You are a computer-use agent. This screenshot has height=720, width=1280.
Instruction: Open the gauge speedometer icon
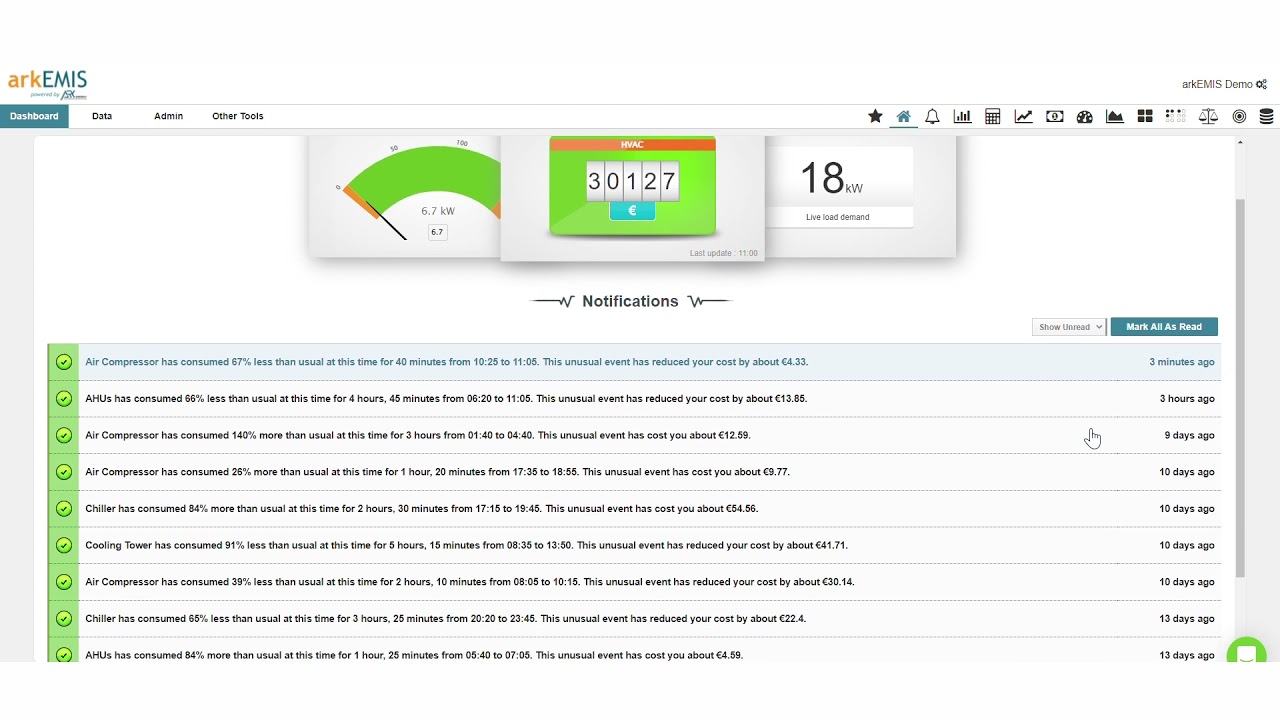click(1084, 116)
